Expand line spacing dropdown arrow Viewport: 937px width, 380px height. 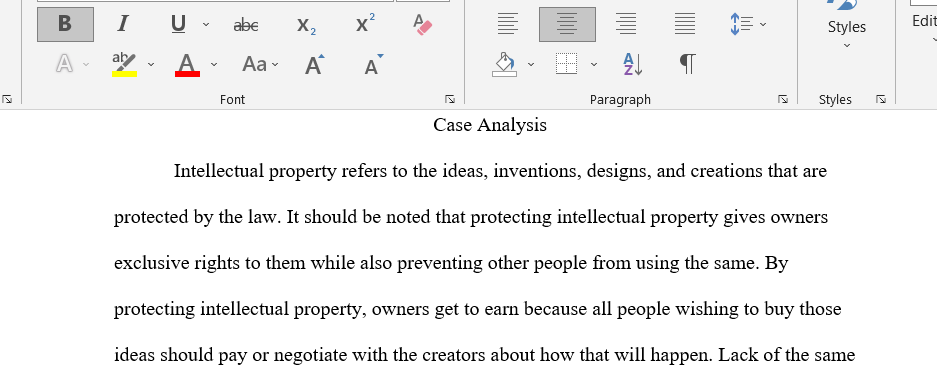[x=763, y=24]
